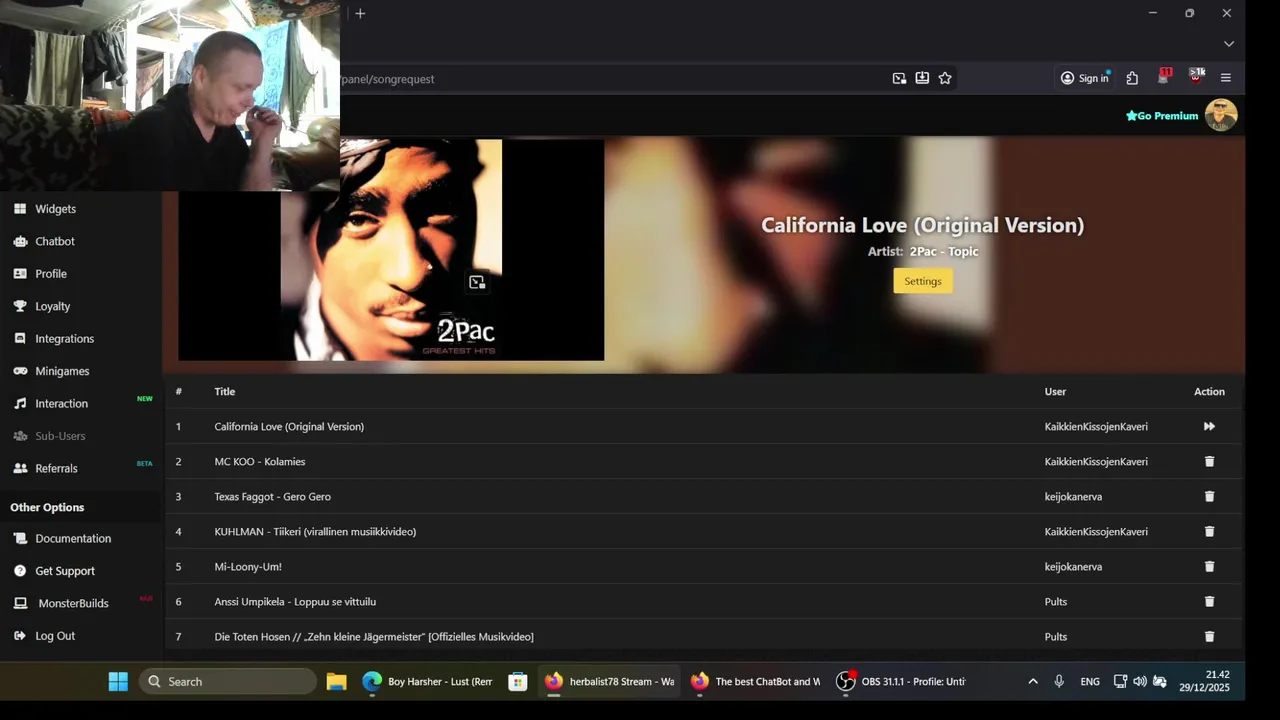Click the MonsterBuilds laptop icon
Viewport: 1280px width, 720px height.
click(20, 603)
